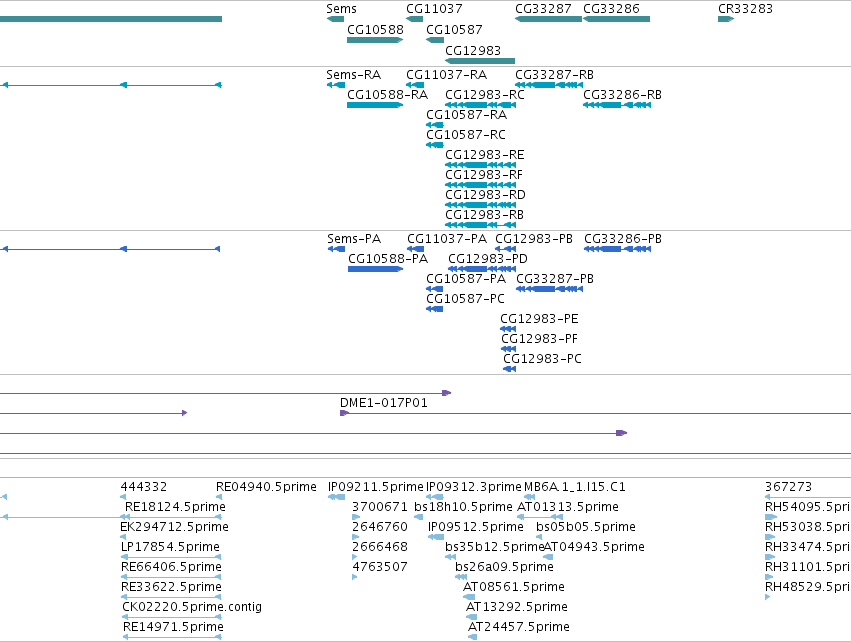Select EST AT08561.5prime
This screenshot has width=851, height=642.
click(469, 597)
